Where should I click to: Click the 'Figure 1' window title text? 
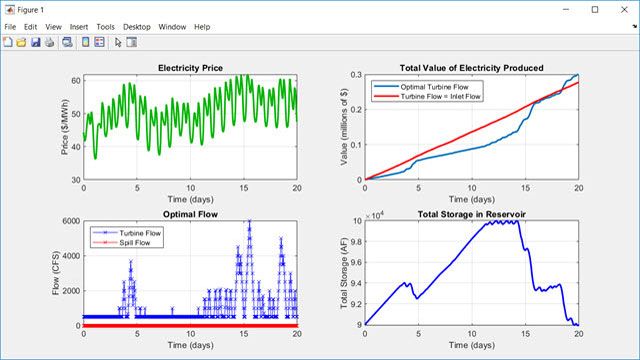coord(31,10)
